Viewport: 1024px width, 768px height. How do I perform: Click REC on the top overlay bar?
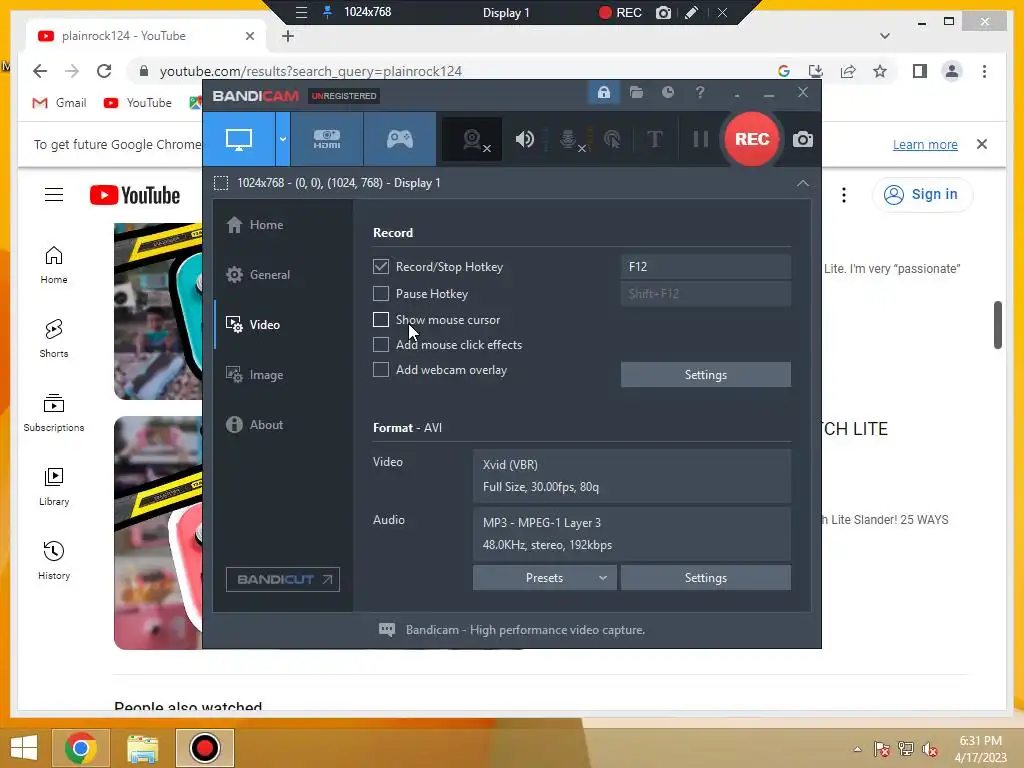click(x=620, y=12)
